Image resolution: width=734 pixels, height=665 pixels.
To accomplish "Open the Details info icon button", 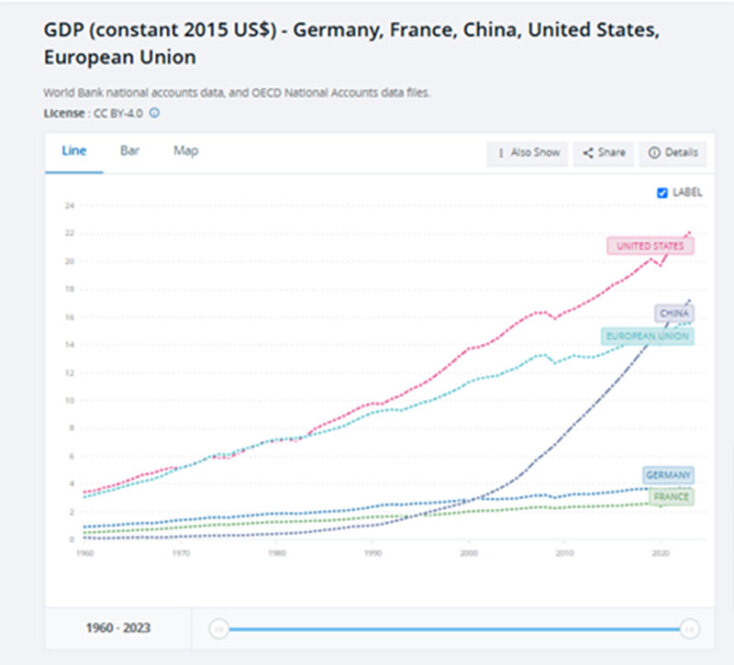I will pos(673,153).
